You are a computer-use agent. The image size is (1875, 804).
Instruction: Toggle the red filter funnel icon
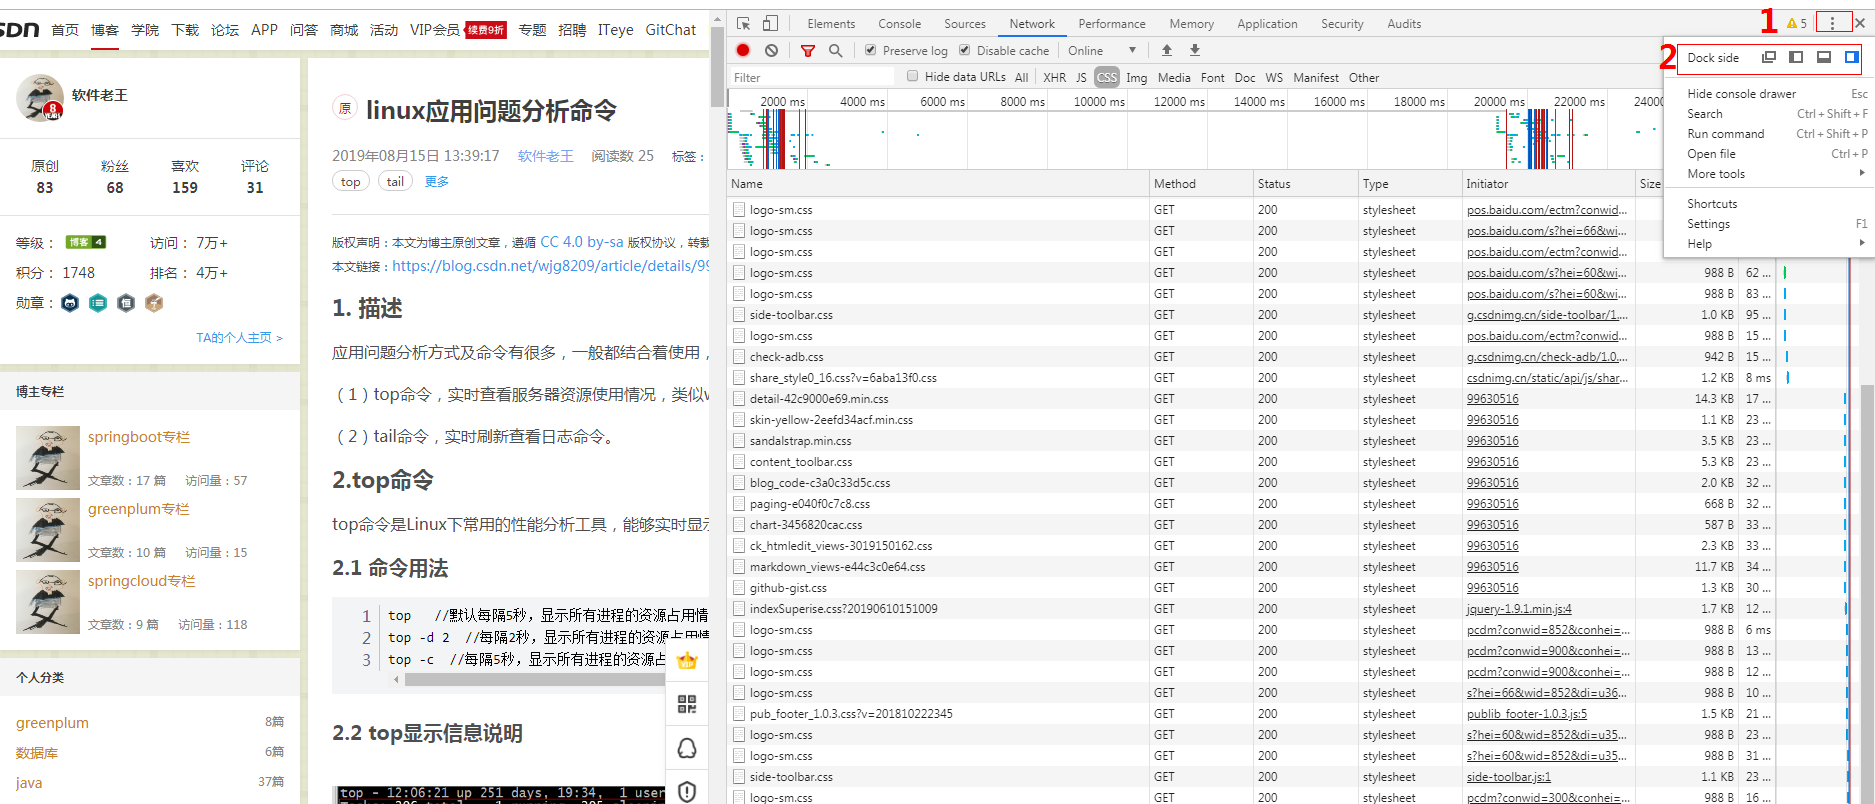[808, 50]
